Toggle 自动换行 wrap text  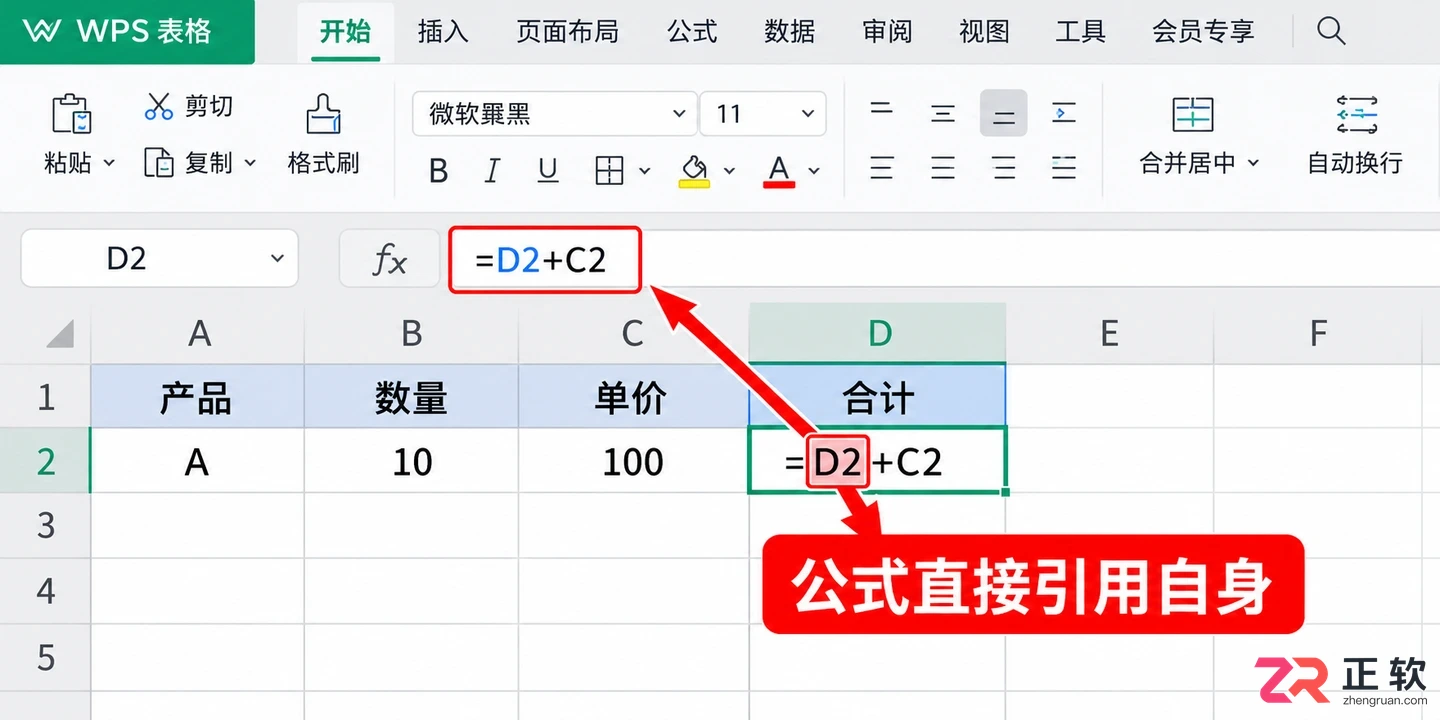(x=1355, y=136)
